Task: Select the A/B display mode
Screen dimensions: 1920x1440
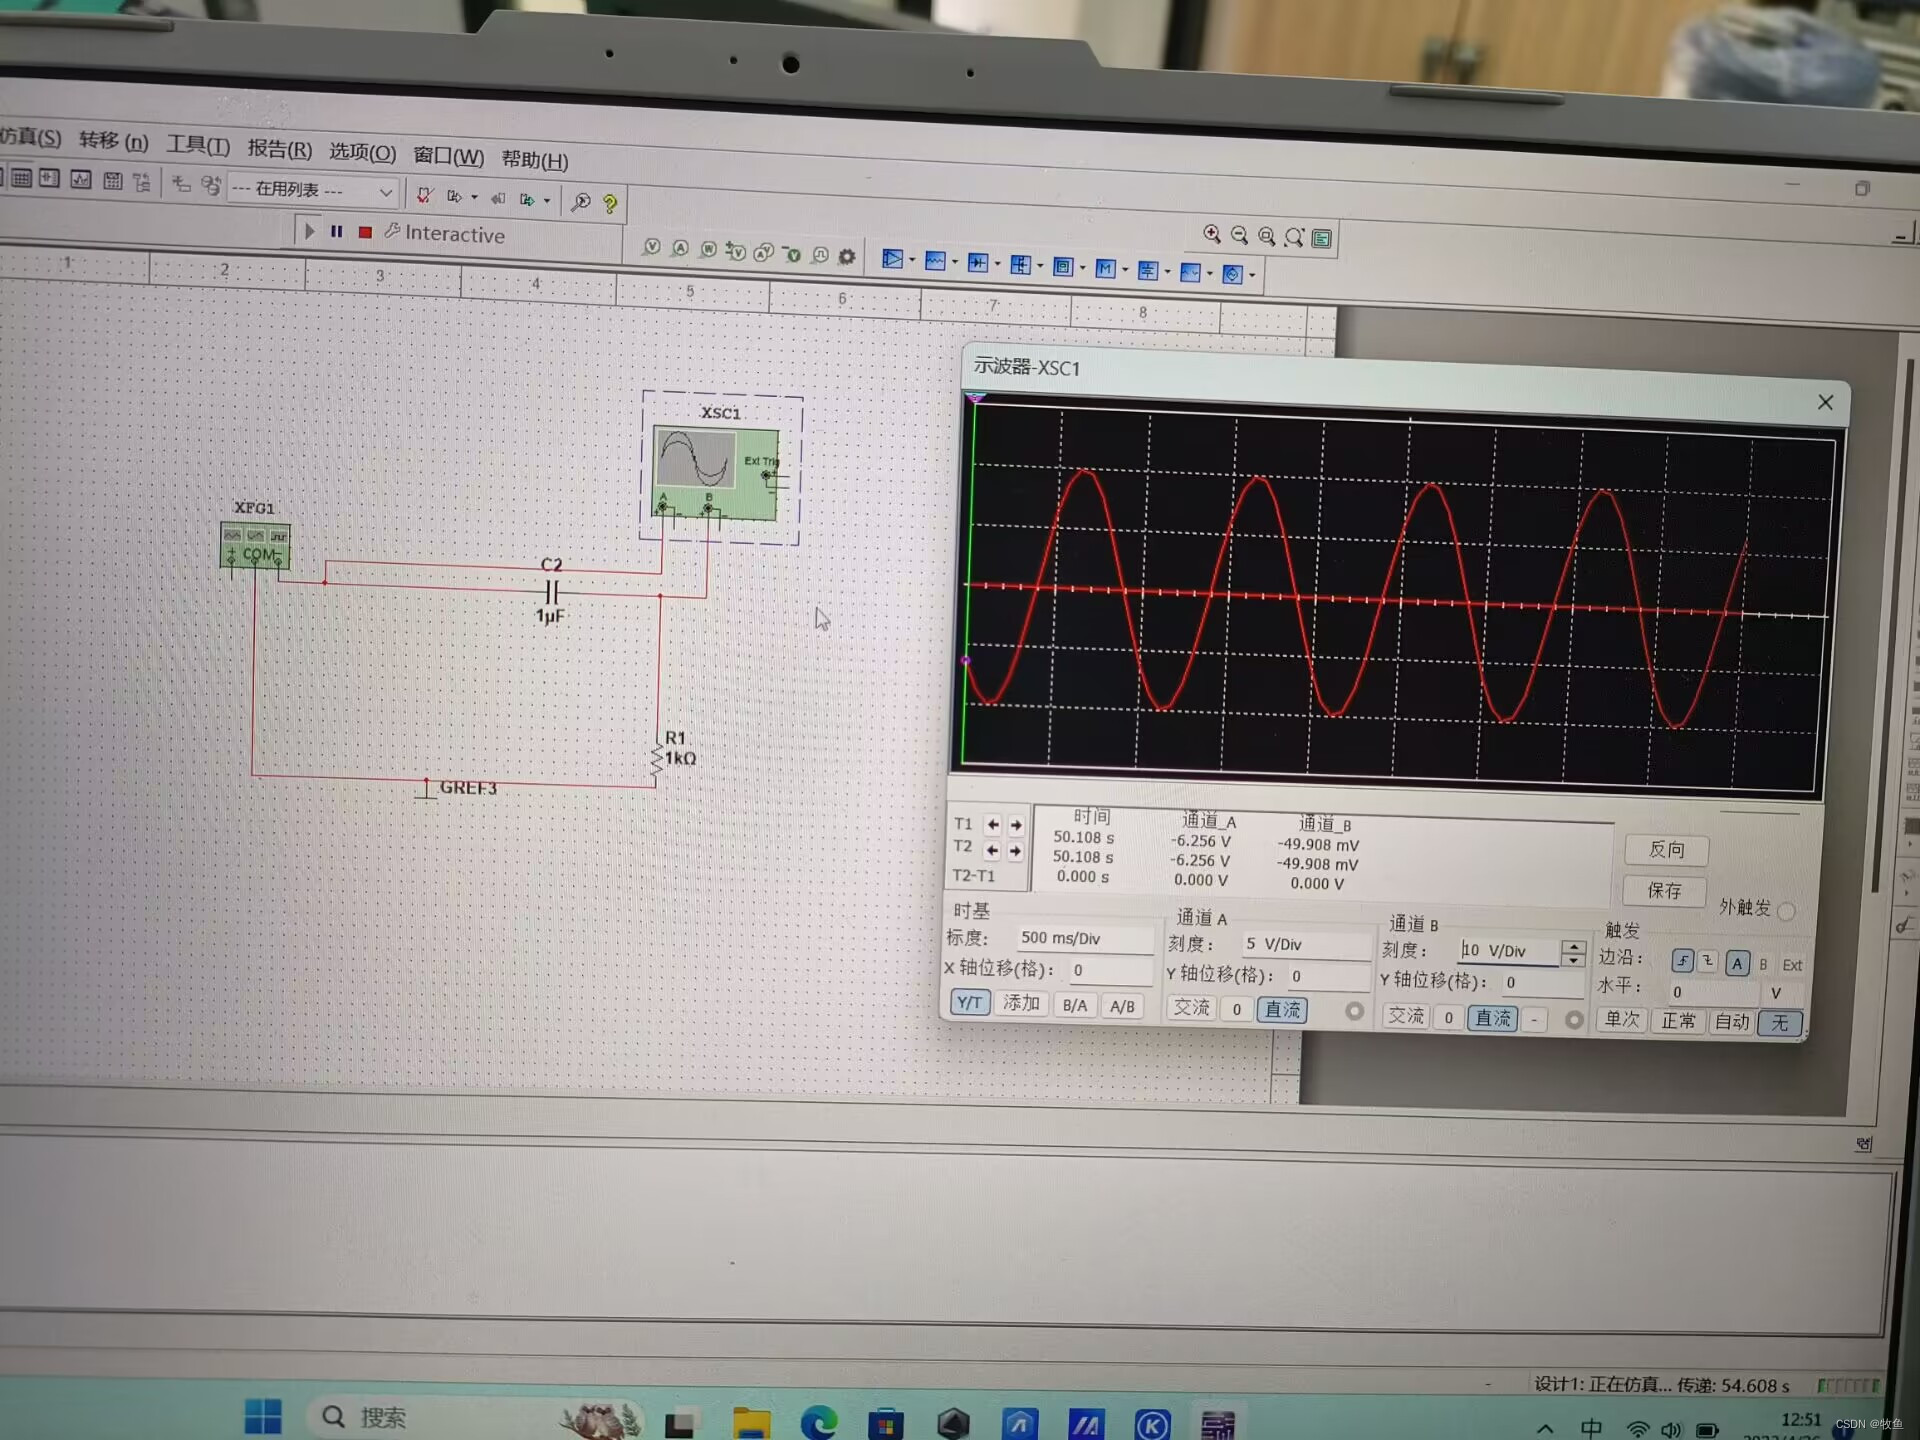Action: [1122, 1007]
